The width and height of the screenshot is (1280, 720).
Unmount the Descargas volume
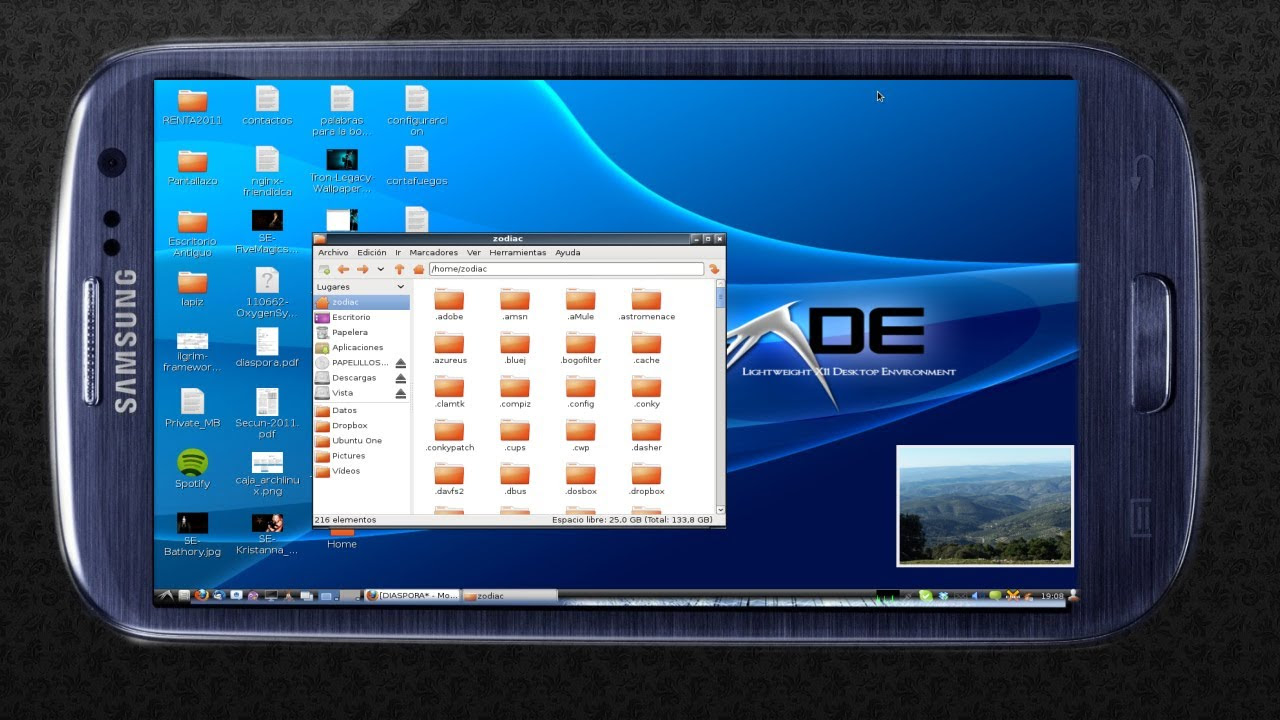pyautogui.click(x=400, y=377)
